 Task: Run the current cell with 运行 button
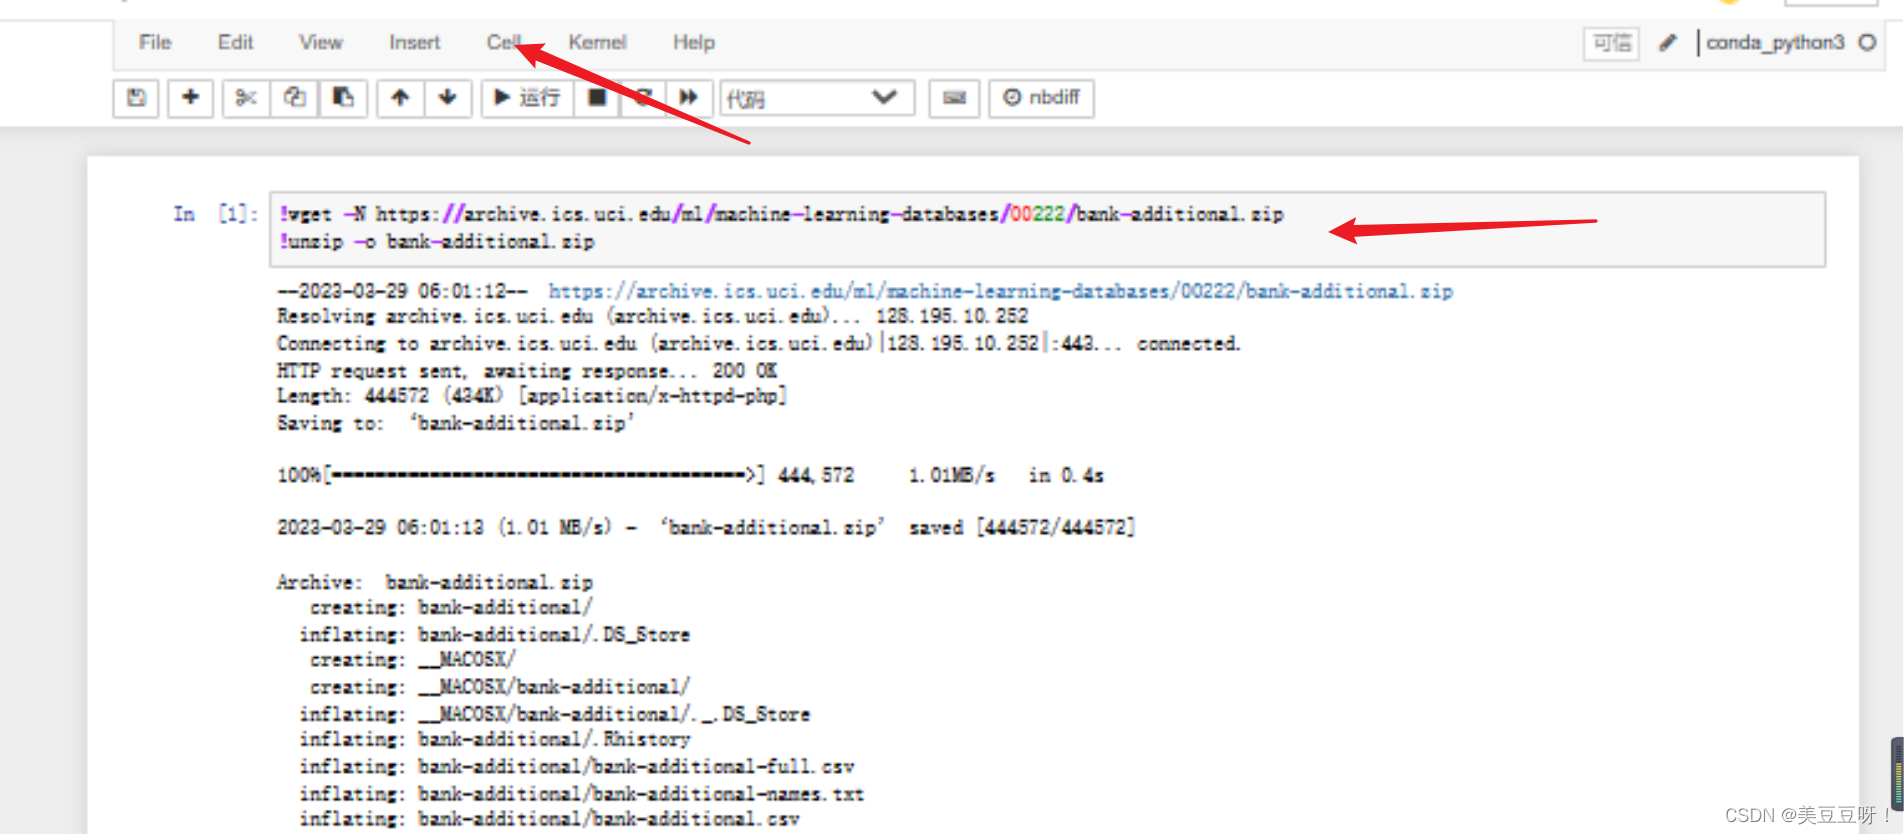point(527,98)
